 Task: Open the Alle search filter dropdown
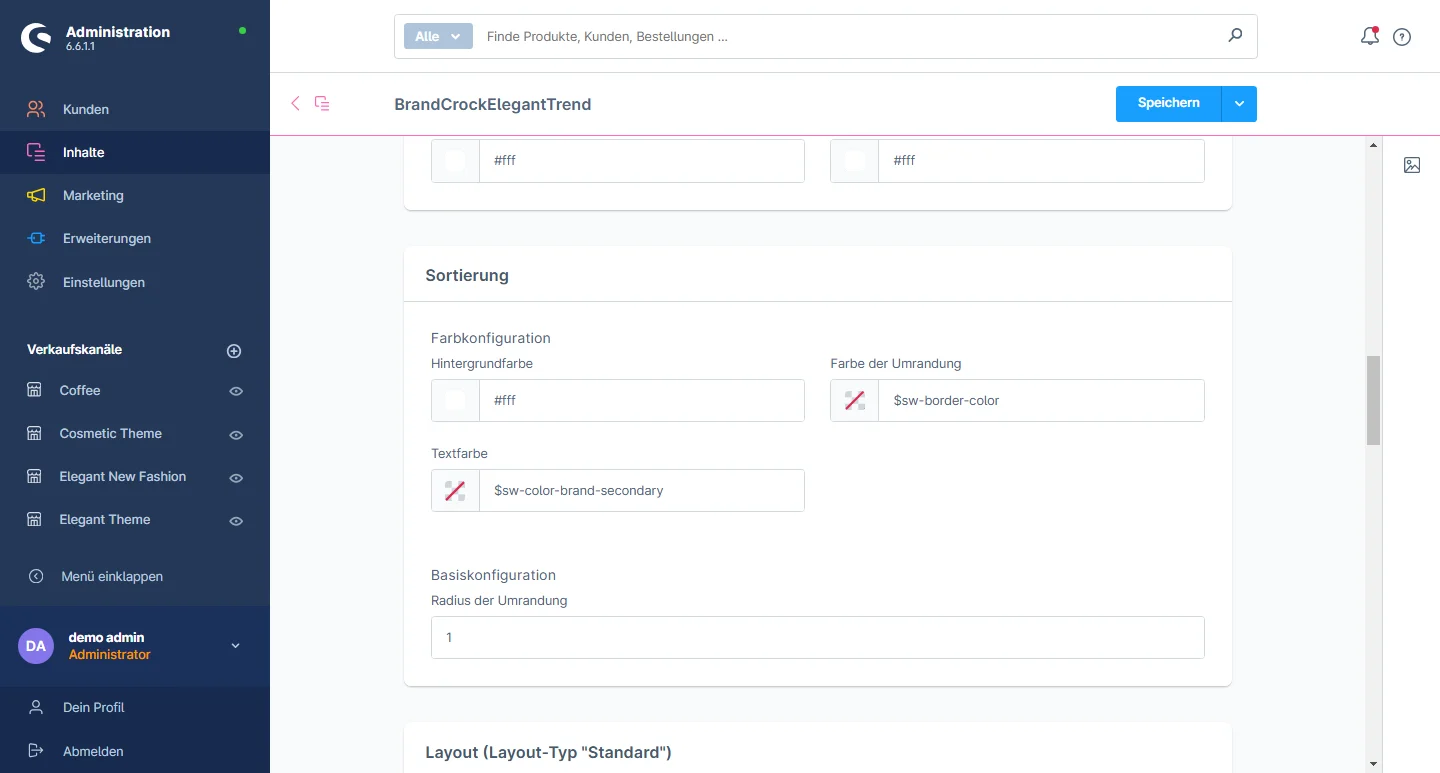point(437,36)
